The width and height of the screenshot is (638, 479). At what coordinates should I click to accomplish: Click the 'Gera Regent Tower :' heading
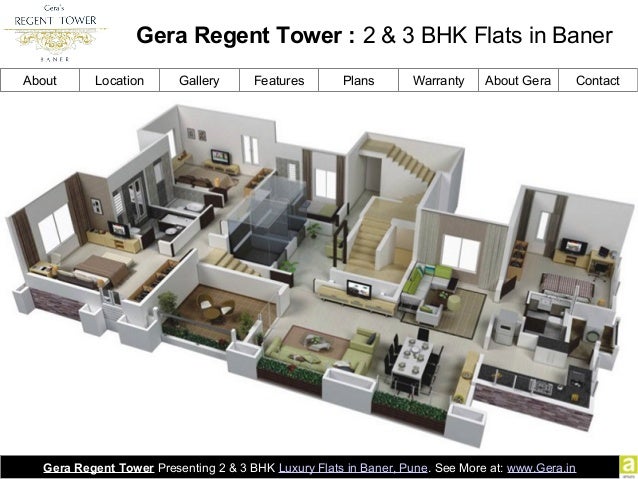(246, 35)
